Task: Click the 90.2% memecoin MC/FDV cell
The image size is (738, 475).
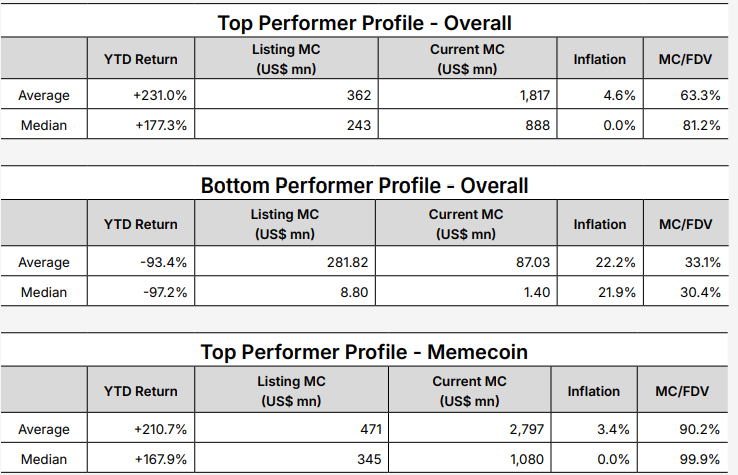Action: [694, 430]
